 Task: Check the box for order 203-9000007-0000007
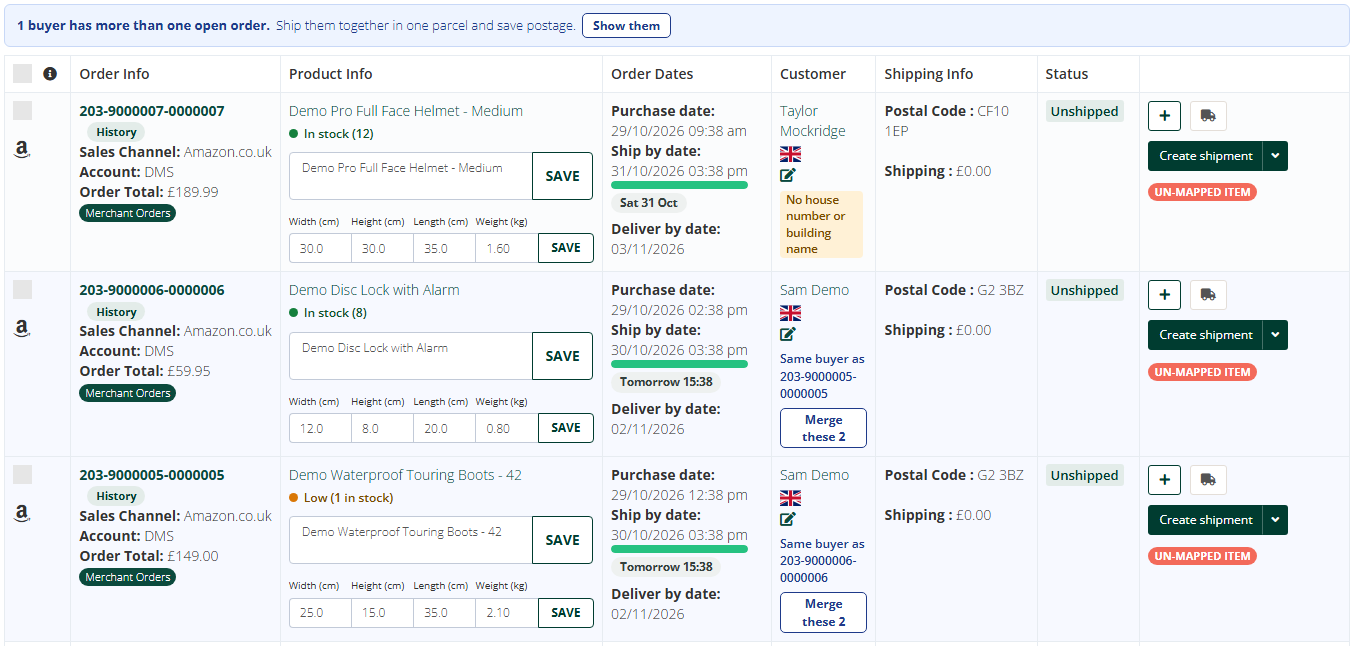(22, 111)
